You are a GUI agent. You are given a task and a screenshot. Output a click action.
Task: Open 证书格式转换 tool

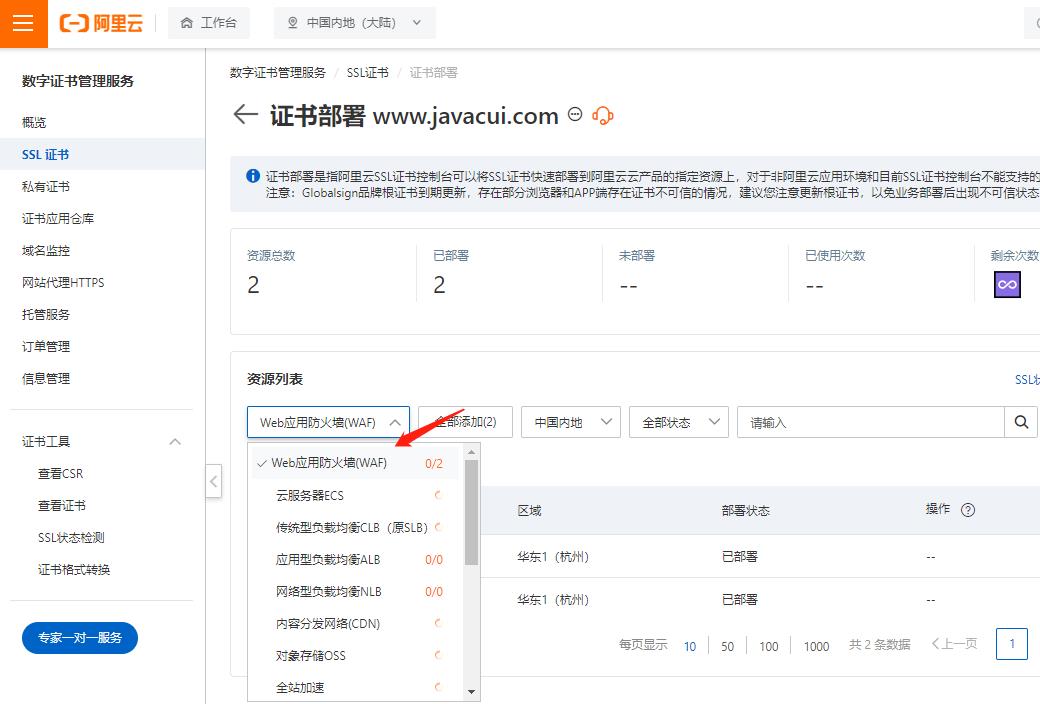[74, 569]
